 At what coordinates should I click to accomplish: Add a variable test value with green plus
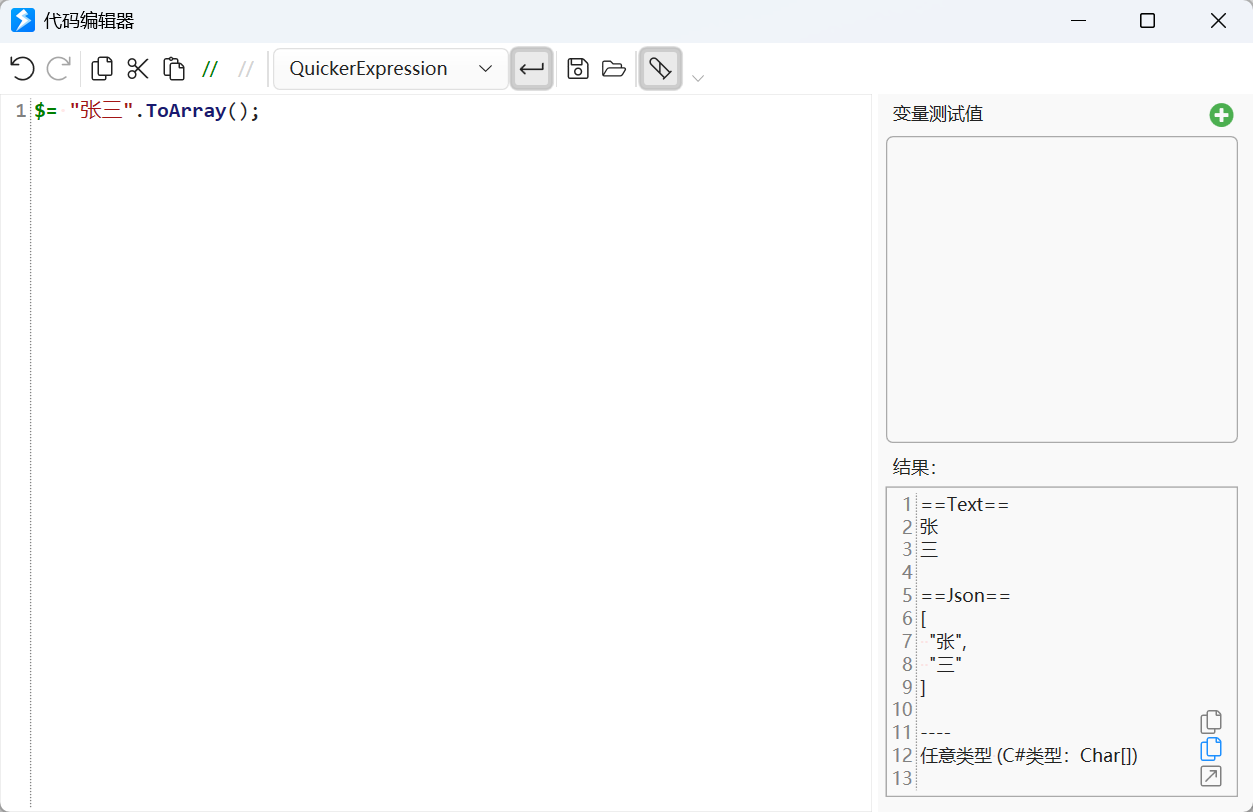click(1221, 115)
